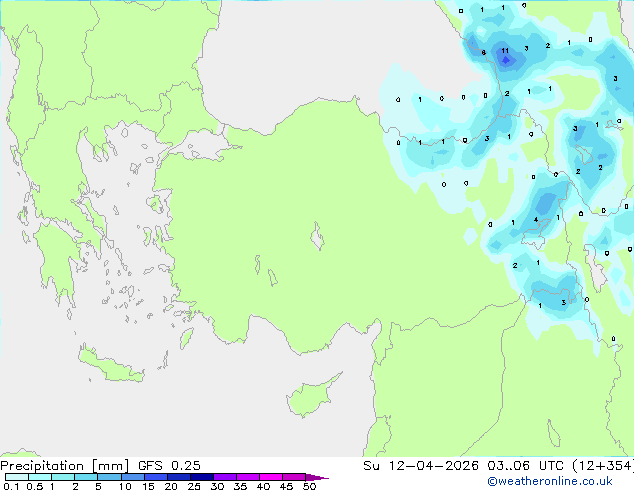Click the 35–40 mm legend swatch
The width and height of the screenshot is (634, 490).
point(247,477)
